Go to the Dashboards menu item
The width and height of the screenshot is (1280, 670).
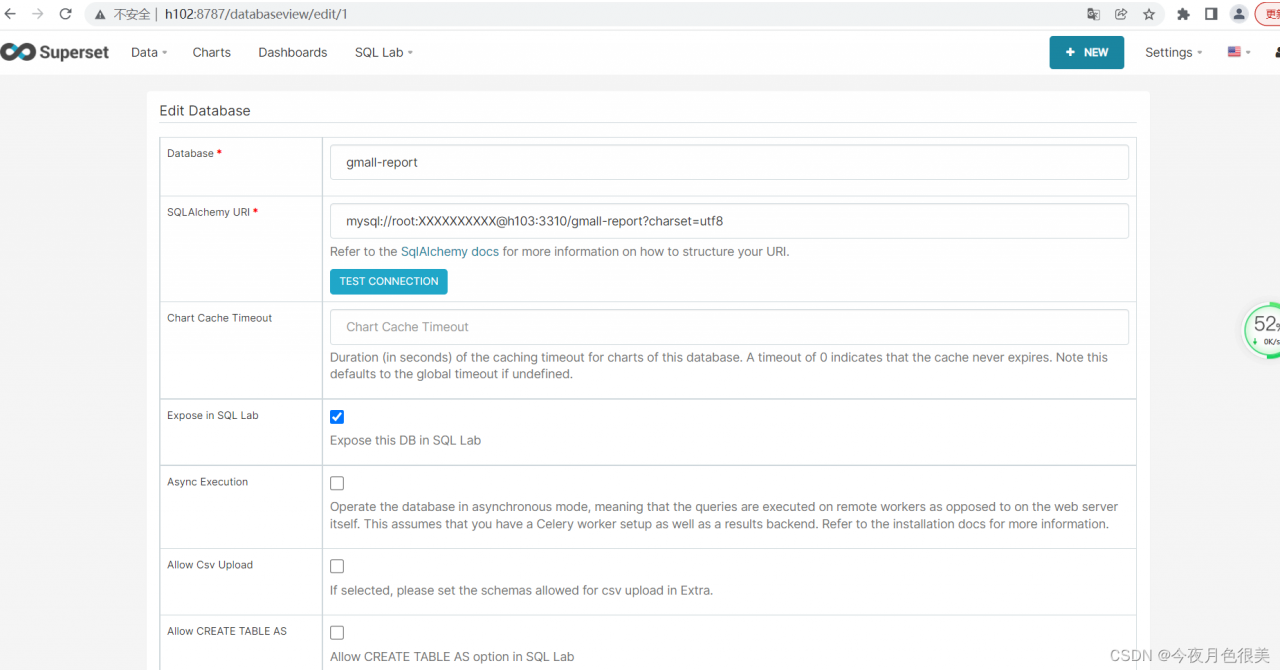coord(292,52)
